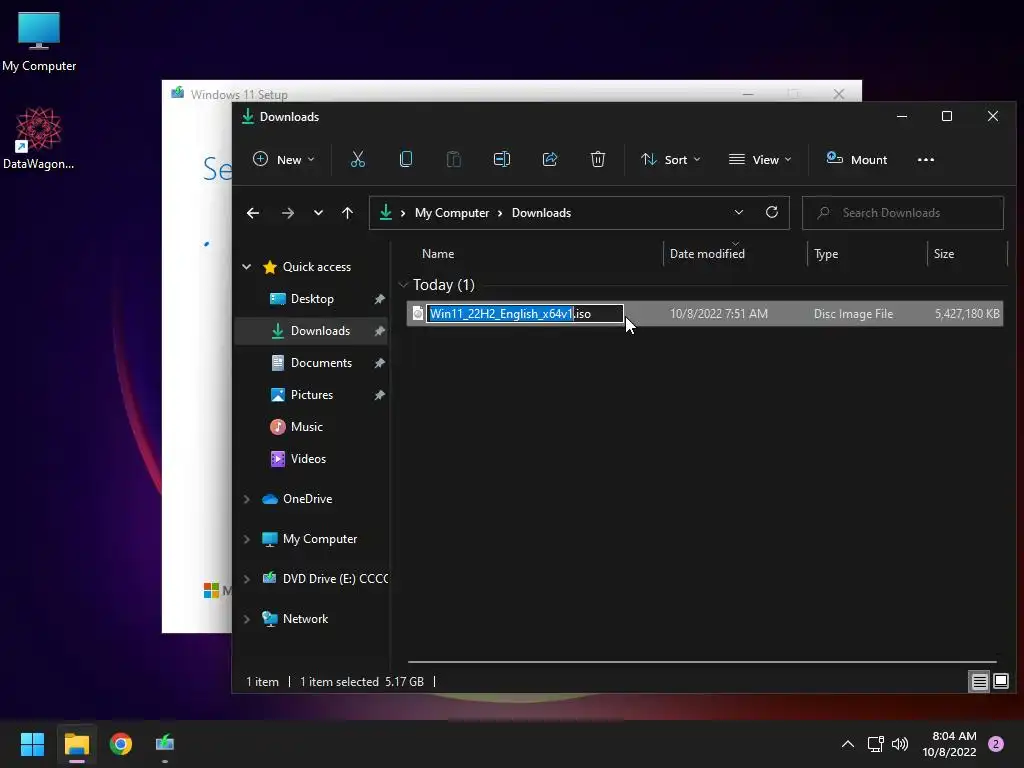Image resolution: width=1024 pixels, height=768 pixels.
Task: Open address bar history dropdown
Action: (x=739, y=212)
